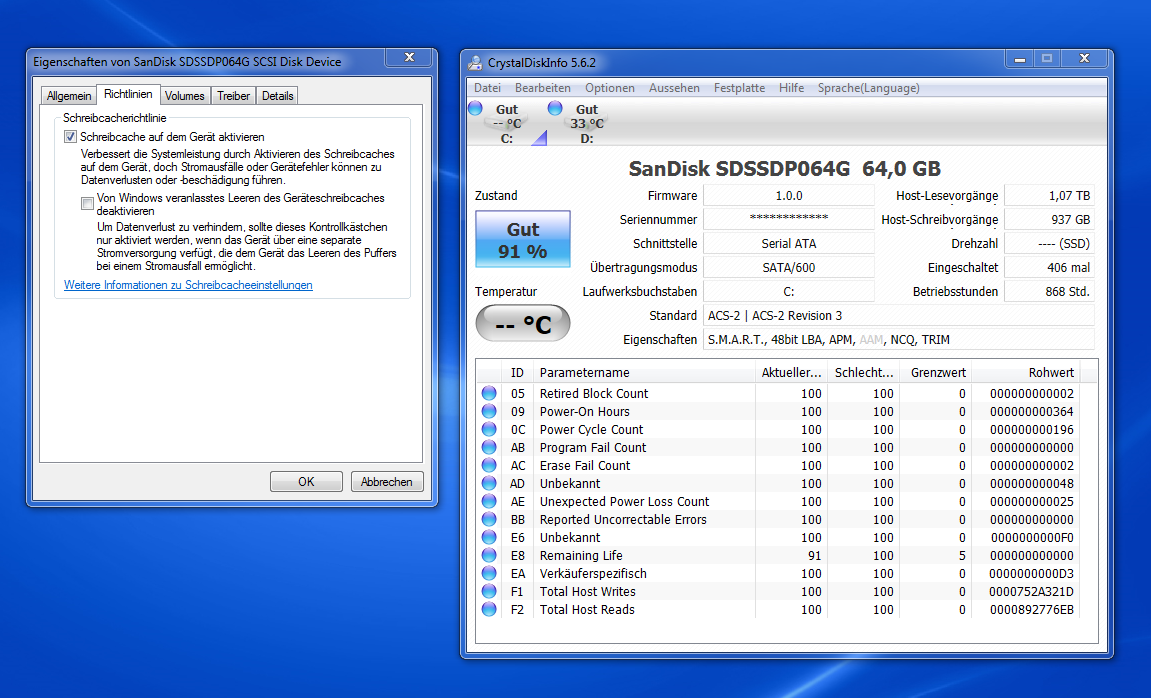Click the Schnittstelle field Serial ATA
Screen dimensions: 1151x698
click(x=789, y=243)
